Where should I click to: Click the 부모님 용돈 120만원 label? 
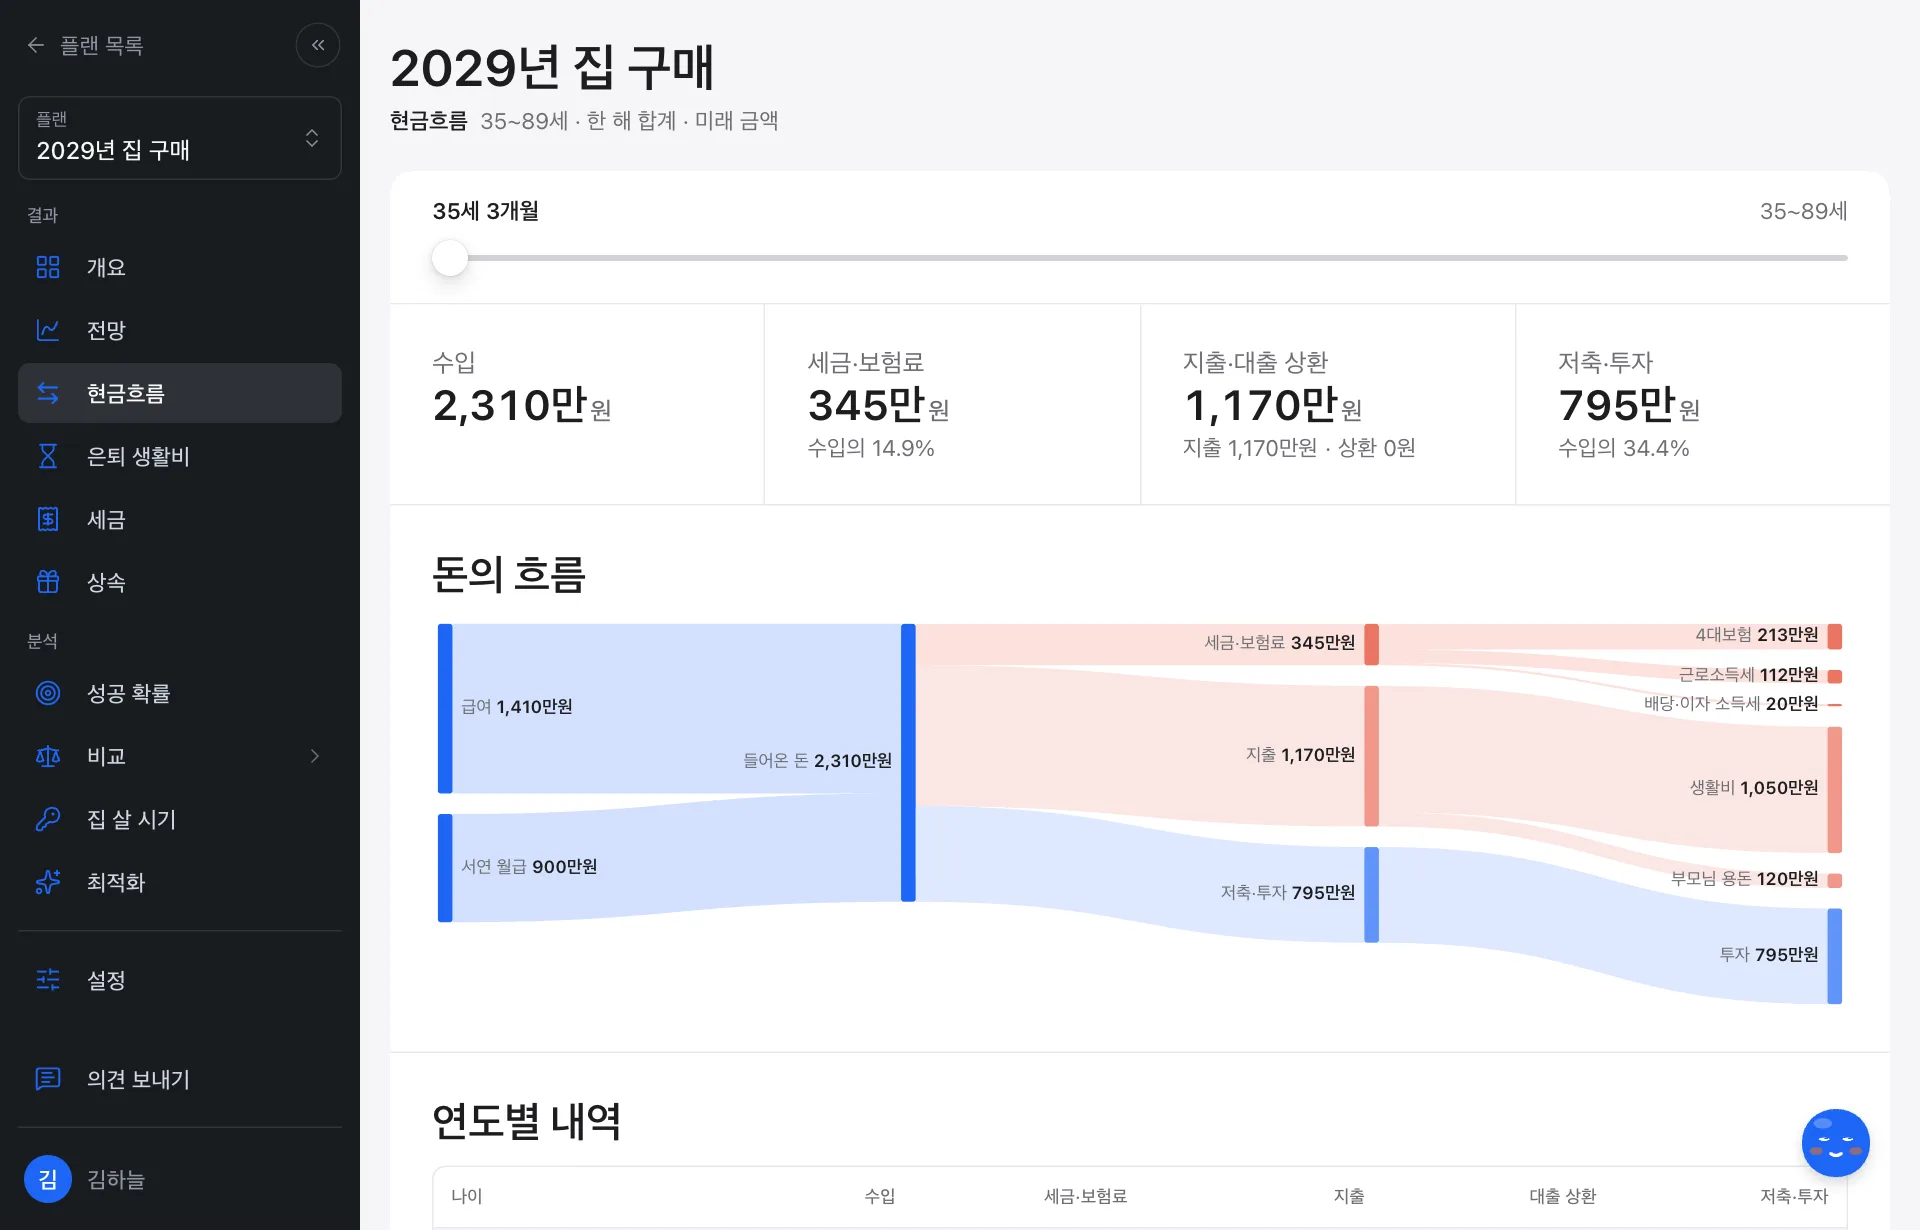(x=1745, y=879)
